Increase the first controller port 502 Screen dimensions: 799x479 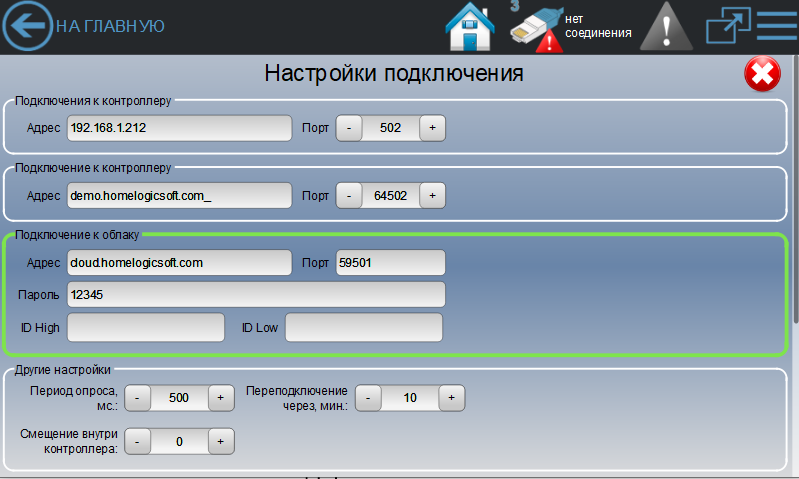tap(432, 128)
